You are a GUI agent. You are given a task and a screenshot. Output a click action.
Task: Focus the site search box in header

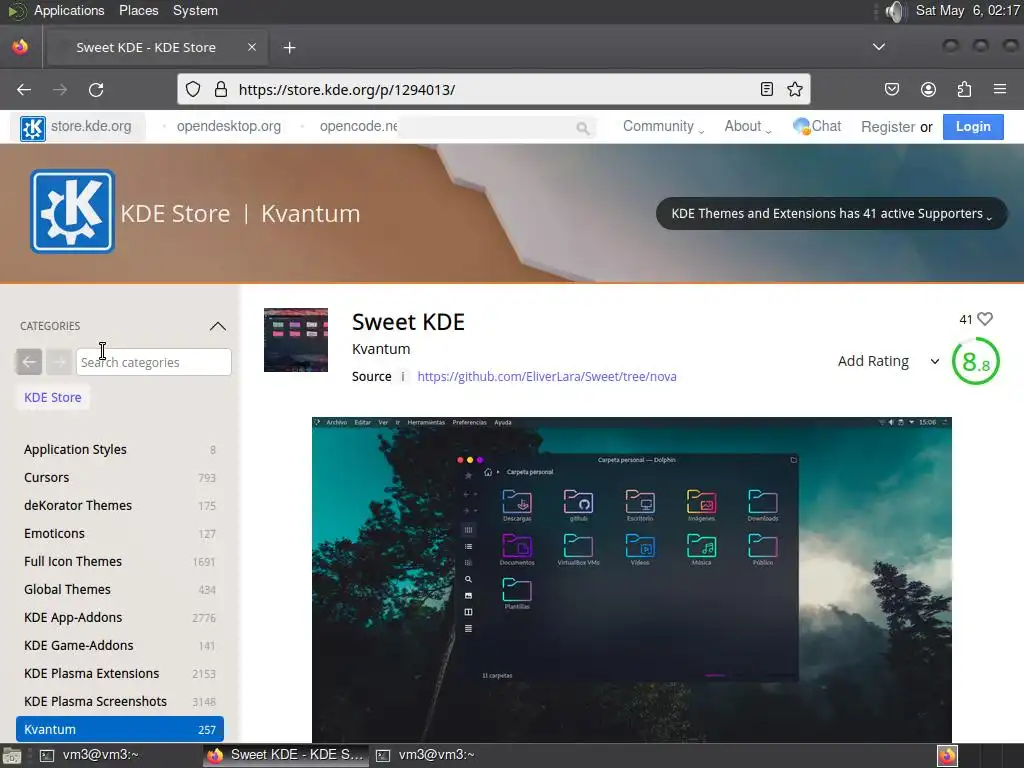point(496,128)
